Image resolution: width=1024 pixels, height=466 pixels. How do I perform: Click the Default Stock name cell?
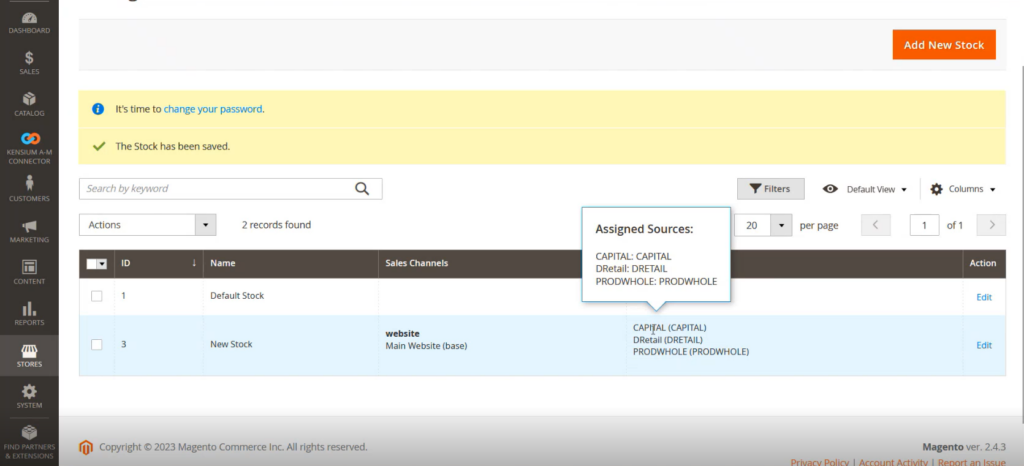[237, 296]
